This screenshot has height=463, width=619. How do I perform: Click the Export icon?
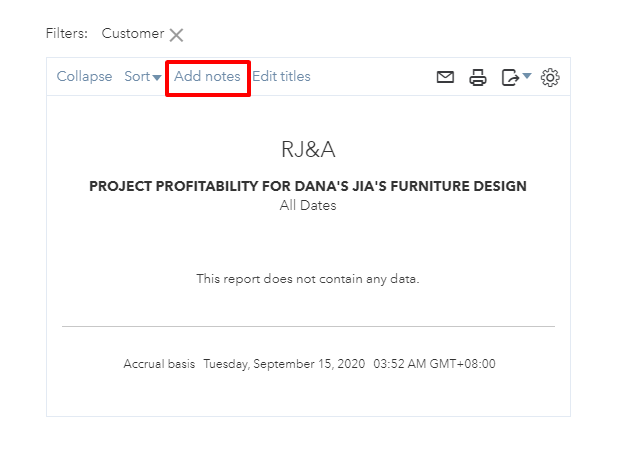[510, 77]
